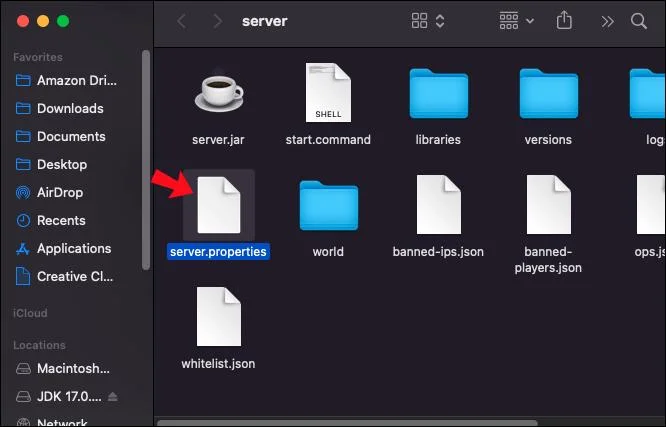The height and width of the screenshot is (427, 666).
Task: Show more toolbar items chevron
Action: coord(607,21)
